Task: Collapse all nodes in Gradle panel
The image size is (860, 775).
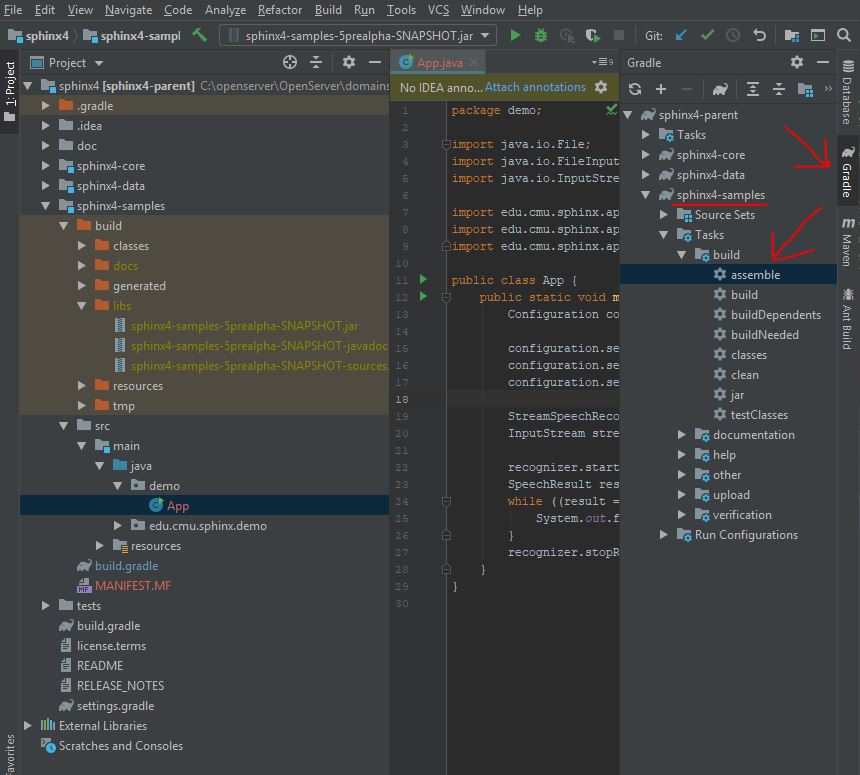Action: pos(779,89)
